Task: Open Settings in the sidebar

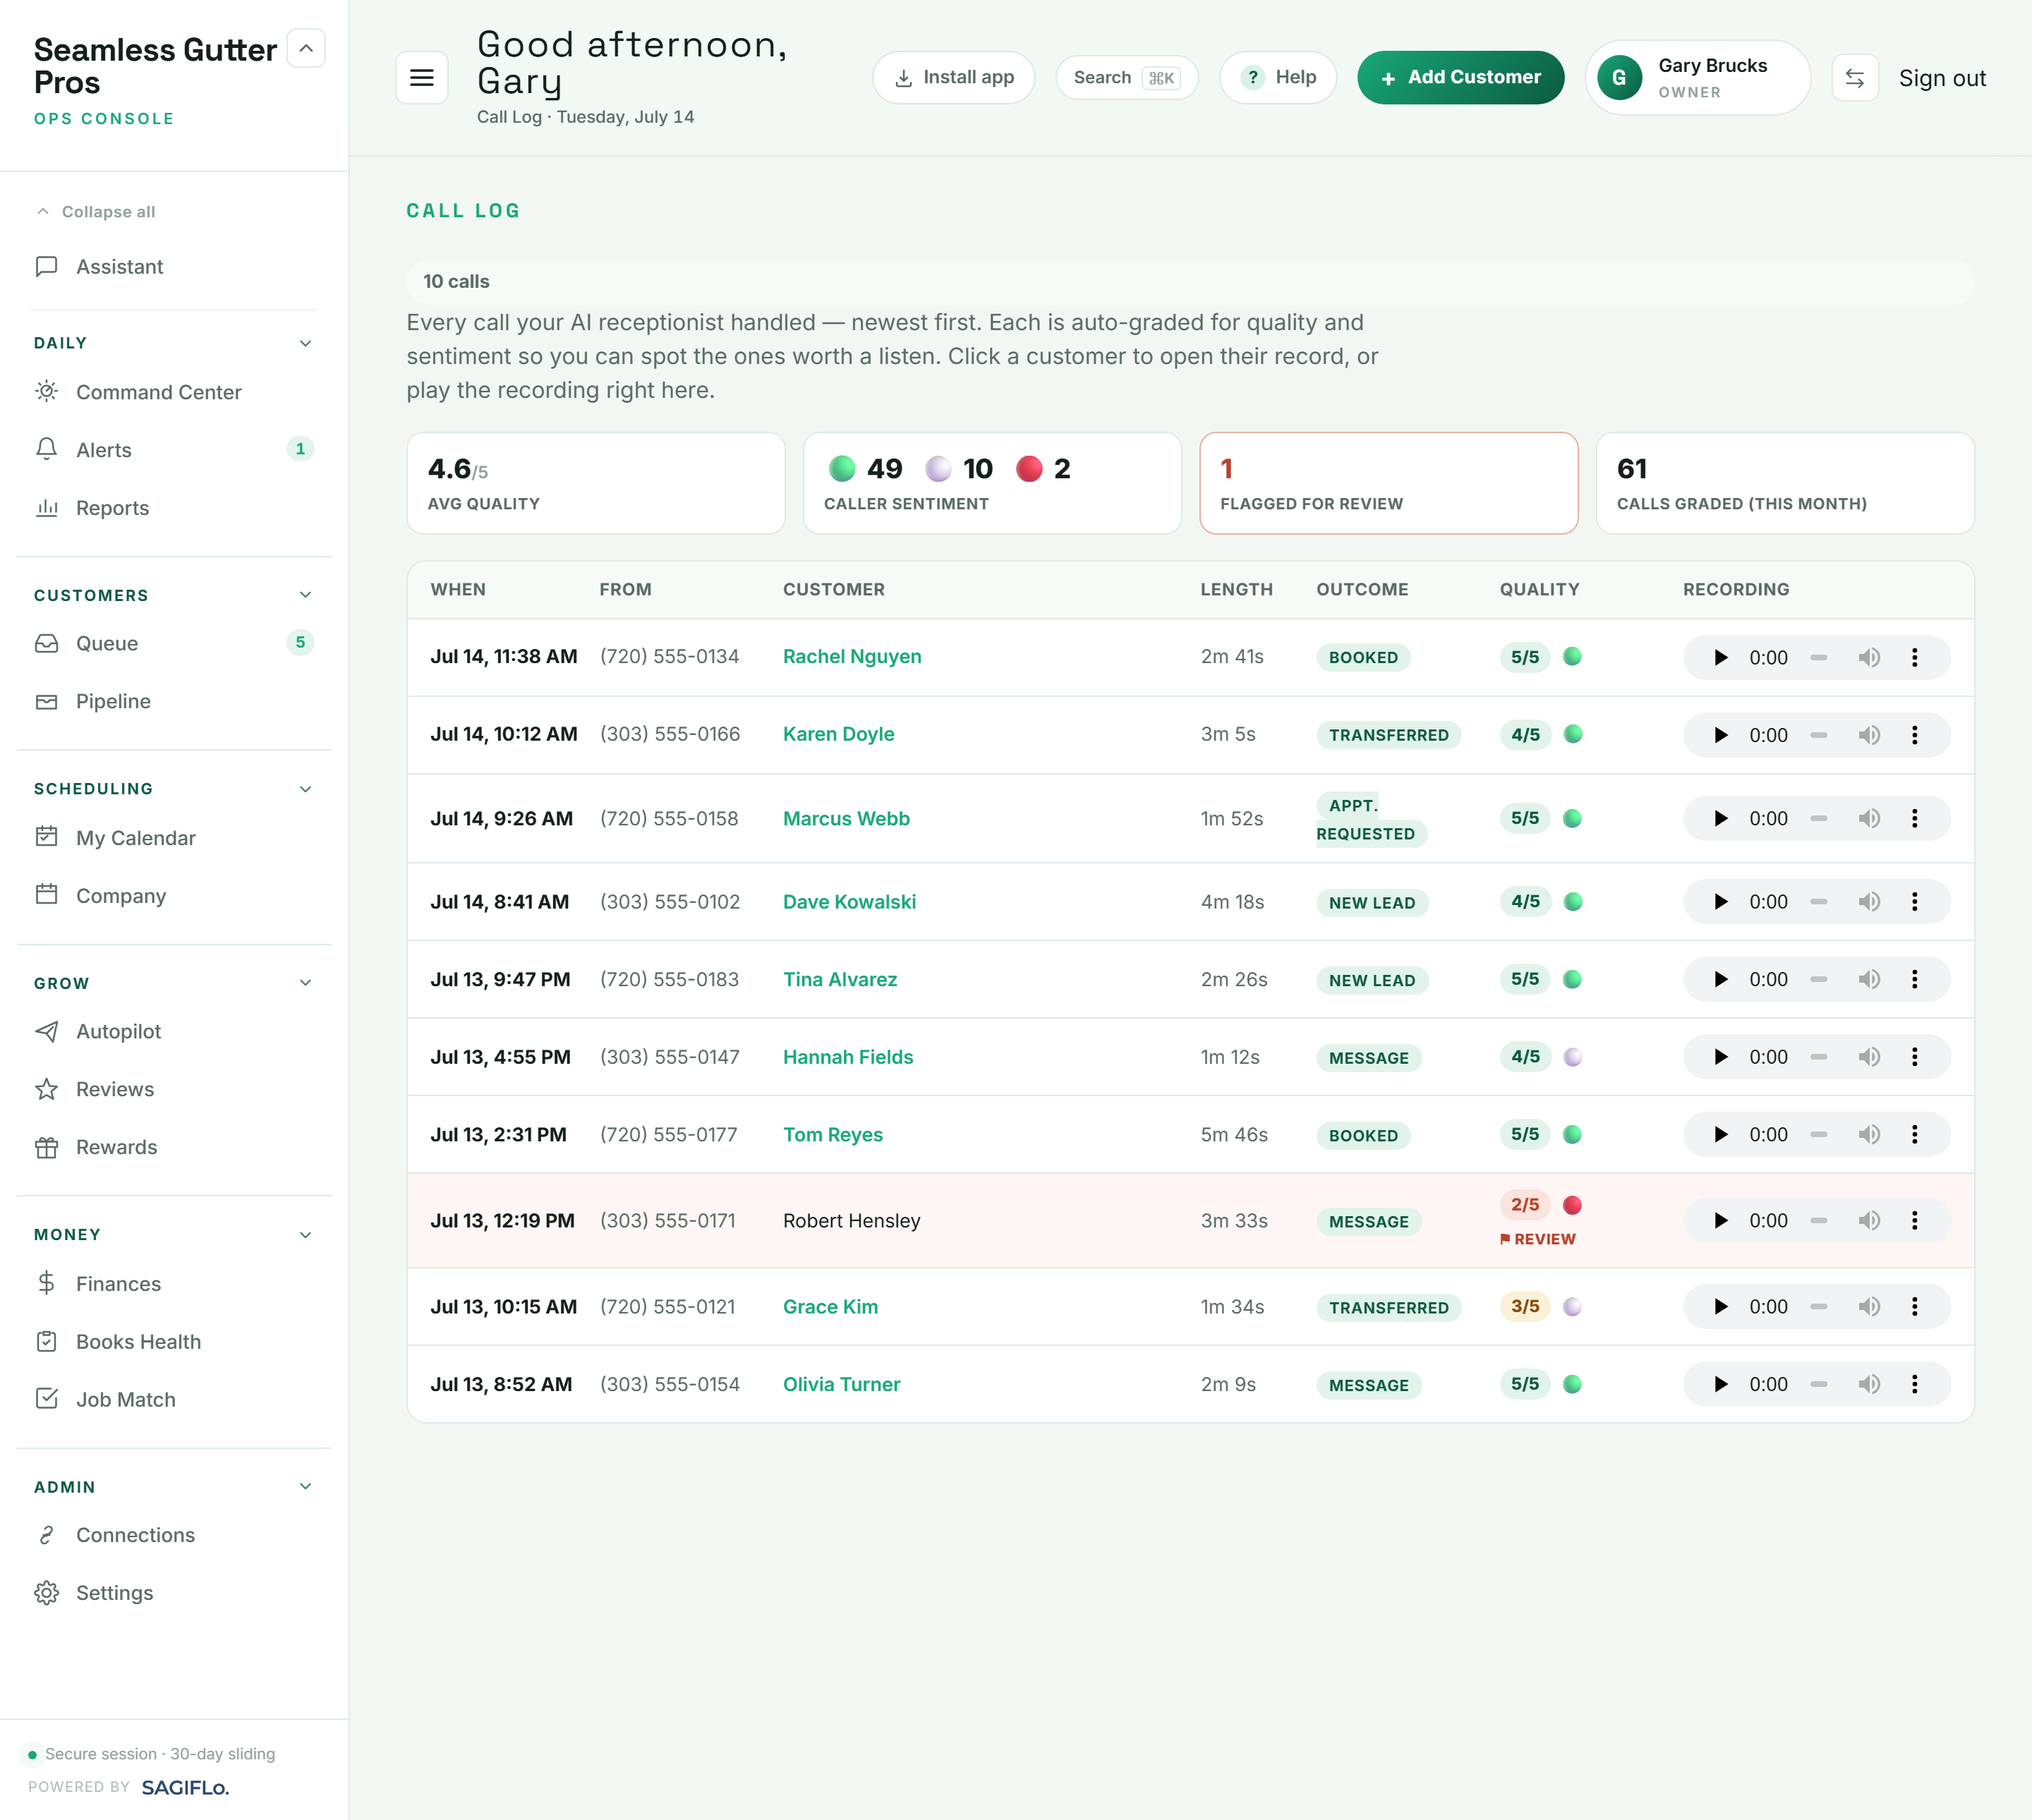Action: [174, 1594]
